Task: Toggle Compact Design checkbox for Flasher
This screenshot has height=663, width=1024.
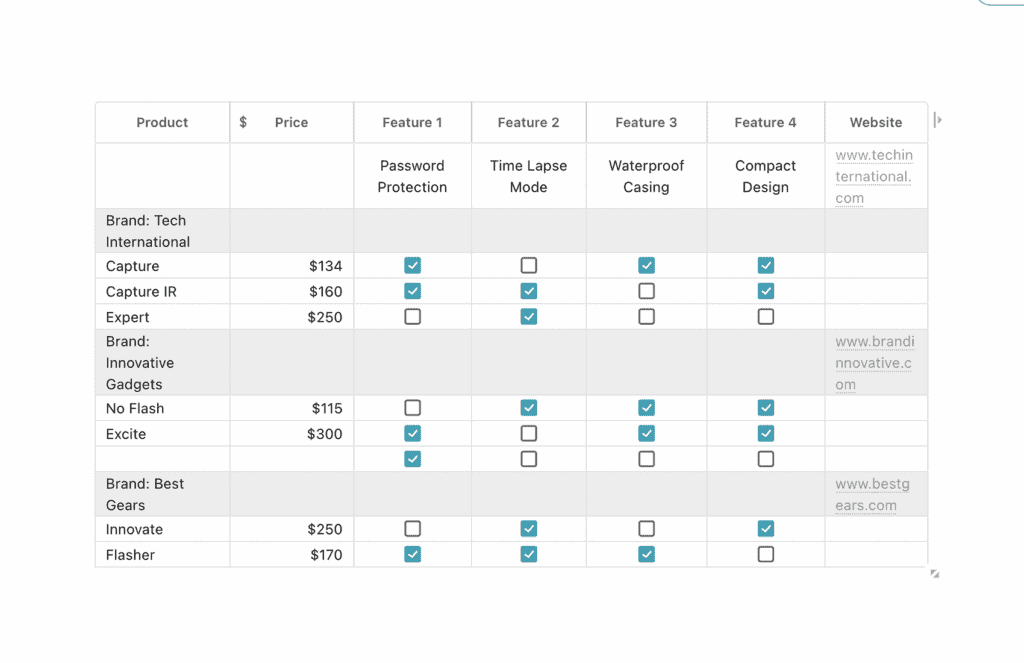Action: pos(766,554)
